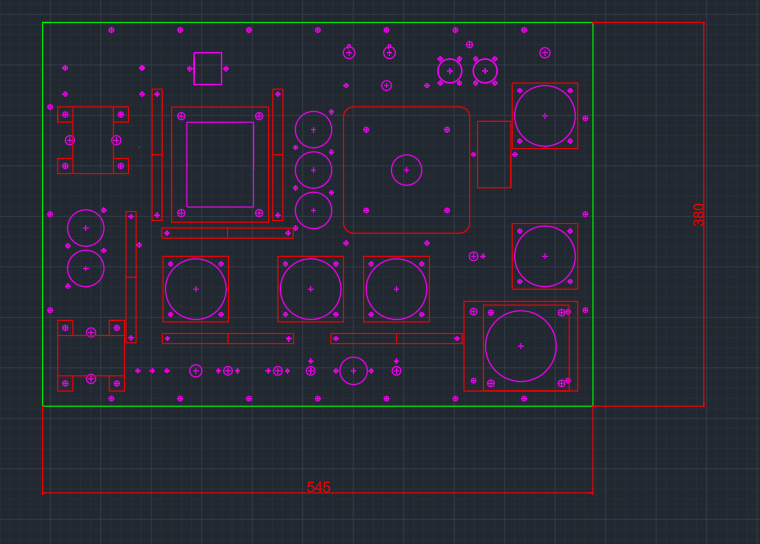Select the lower circle of the left-side pair
The image size is (760, 544).
(85, 268)
